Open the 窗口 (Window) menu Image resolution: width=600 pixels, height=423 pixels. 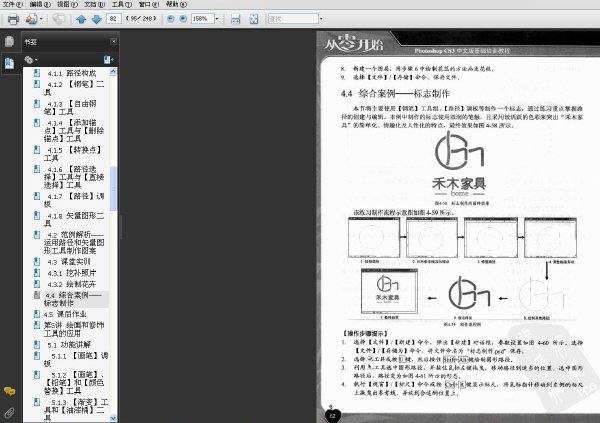[149, 4]
